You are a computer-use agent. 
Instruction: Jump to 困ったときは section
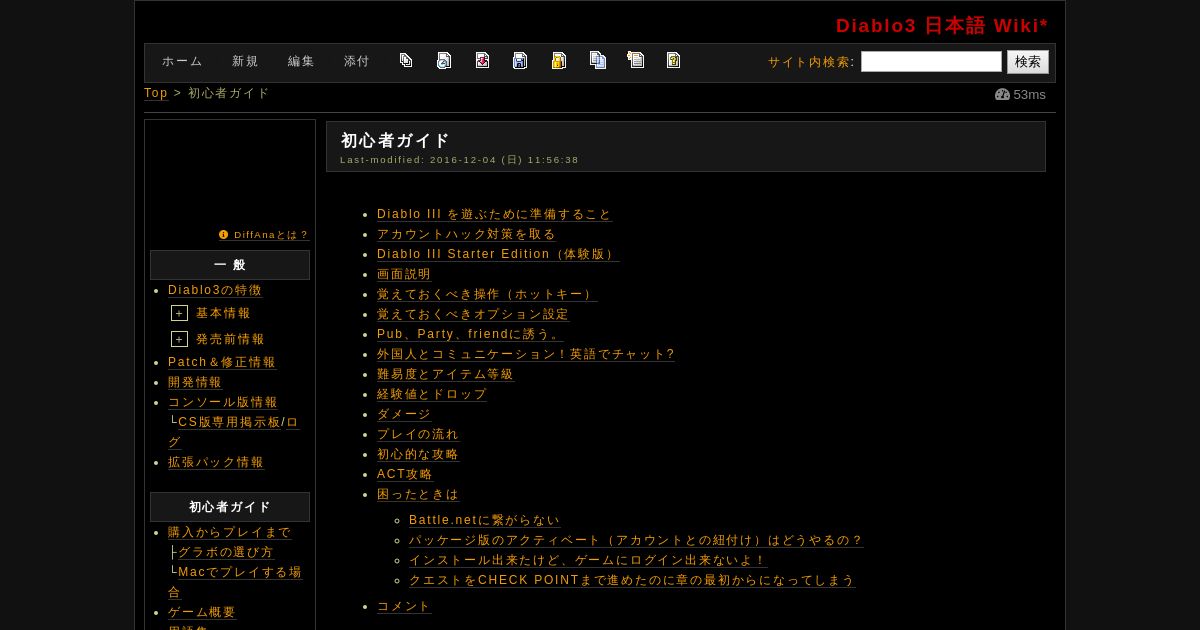click(x=418, y=494)
